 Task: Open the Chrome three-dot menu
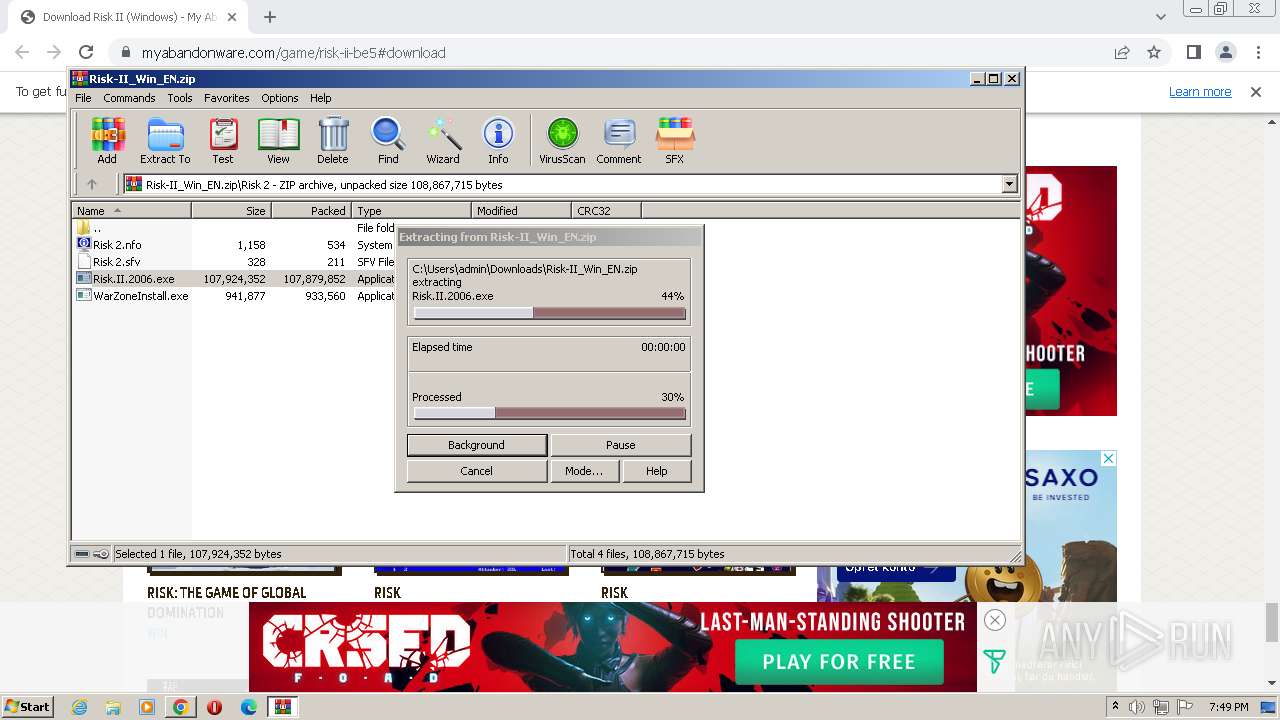[x=1258, y=52]
